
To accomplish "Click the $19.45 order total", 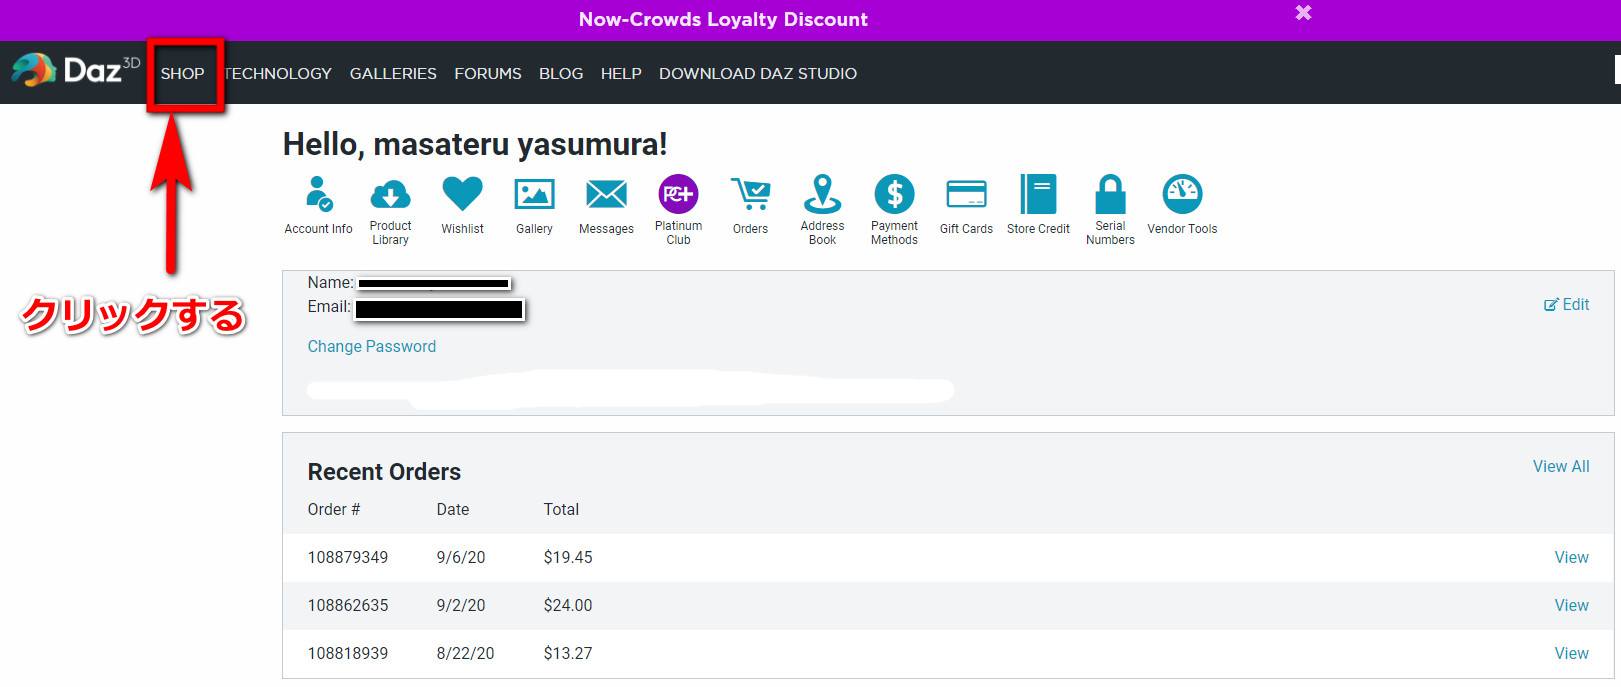I will click(x=567, y=557).
